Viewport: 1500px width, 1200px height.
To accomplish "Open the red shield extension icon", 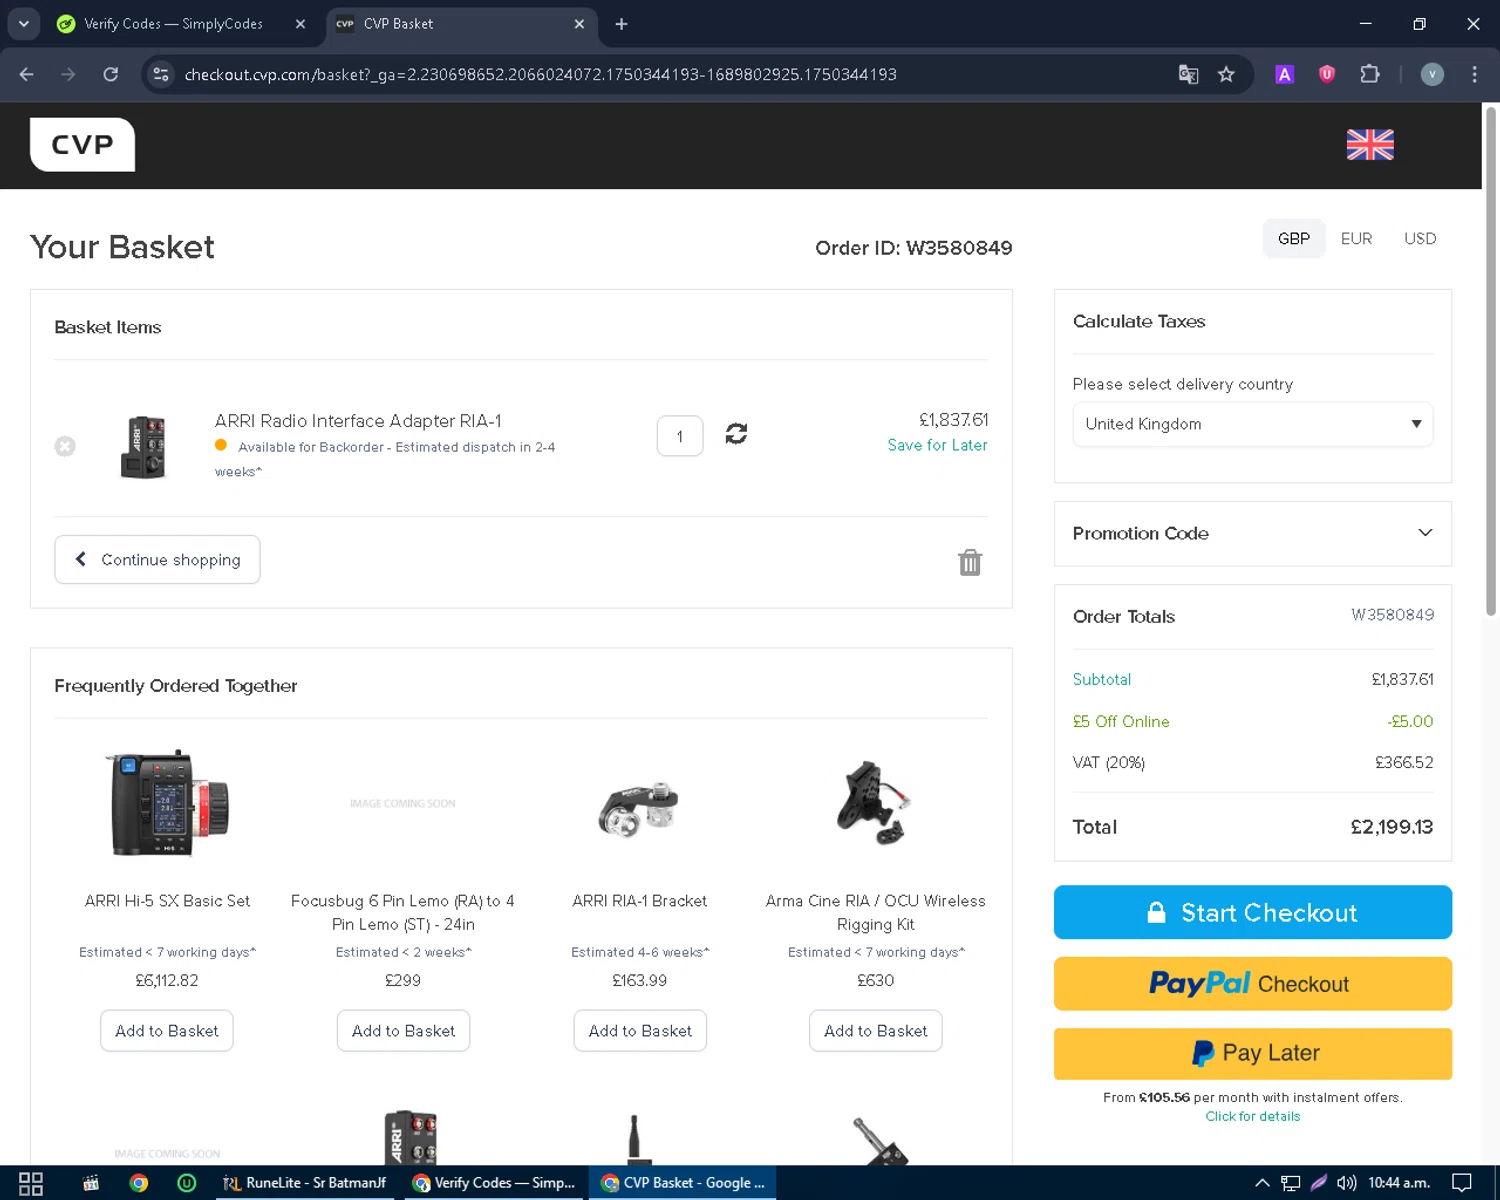I will click(x=1327, y=74).
